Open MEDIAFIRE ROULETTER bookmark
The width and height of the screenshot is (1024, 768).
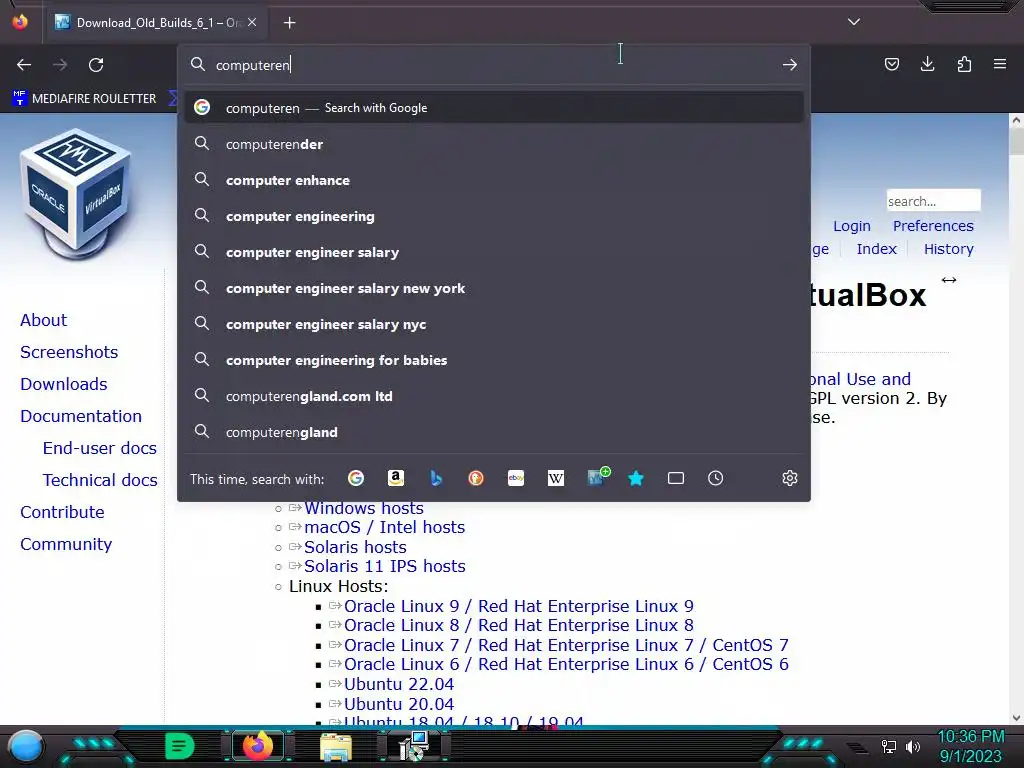tap(85, 99)
